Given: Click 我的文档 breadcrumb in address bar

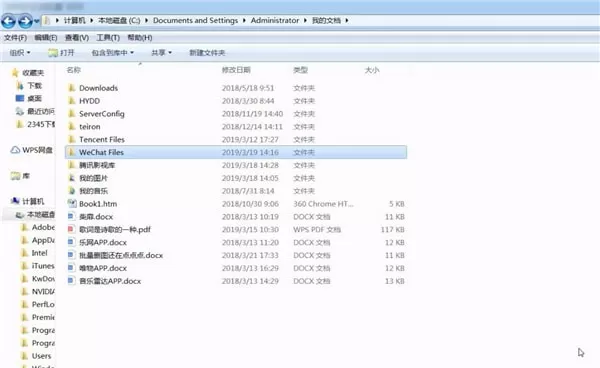Looking at the screenshot, I should pyautogui.click(x=326, y=21).
